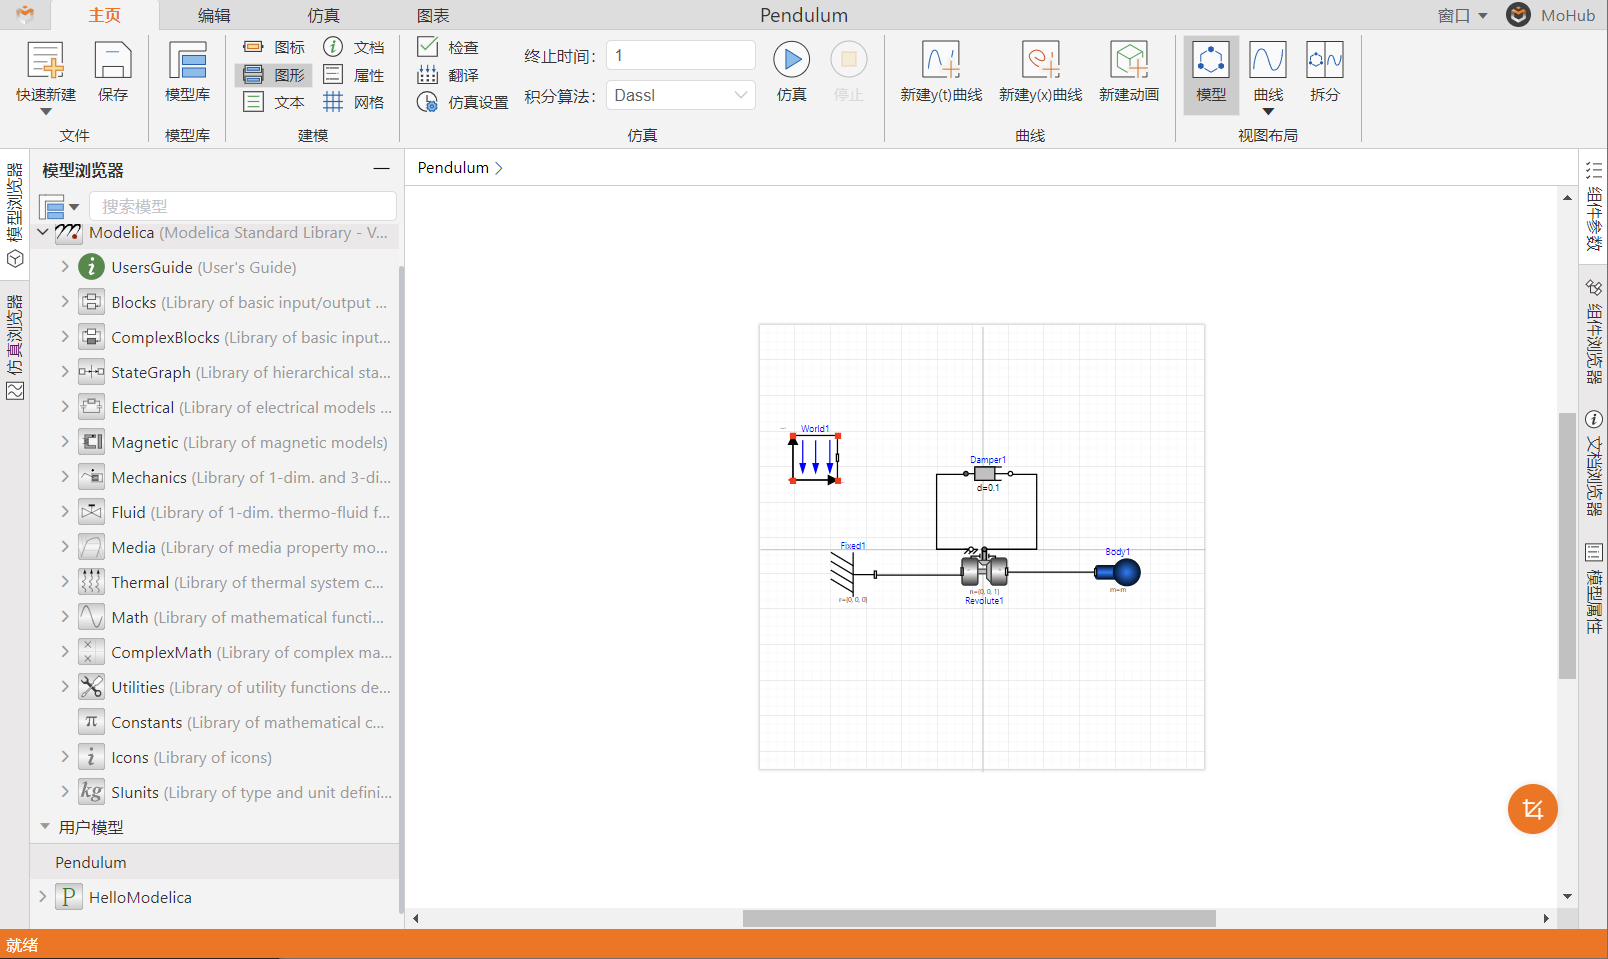The height and width of the screenshot is (959, 1608).
Task: Open the Model Library (模型库) icon
Action: [x=187, y=60]
